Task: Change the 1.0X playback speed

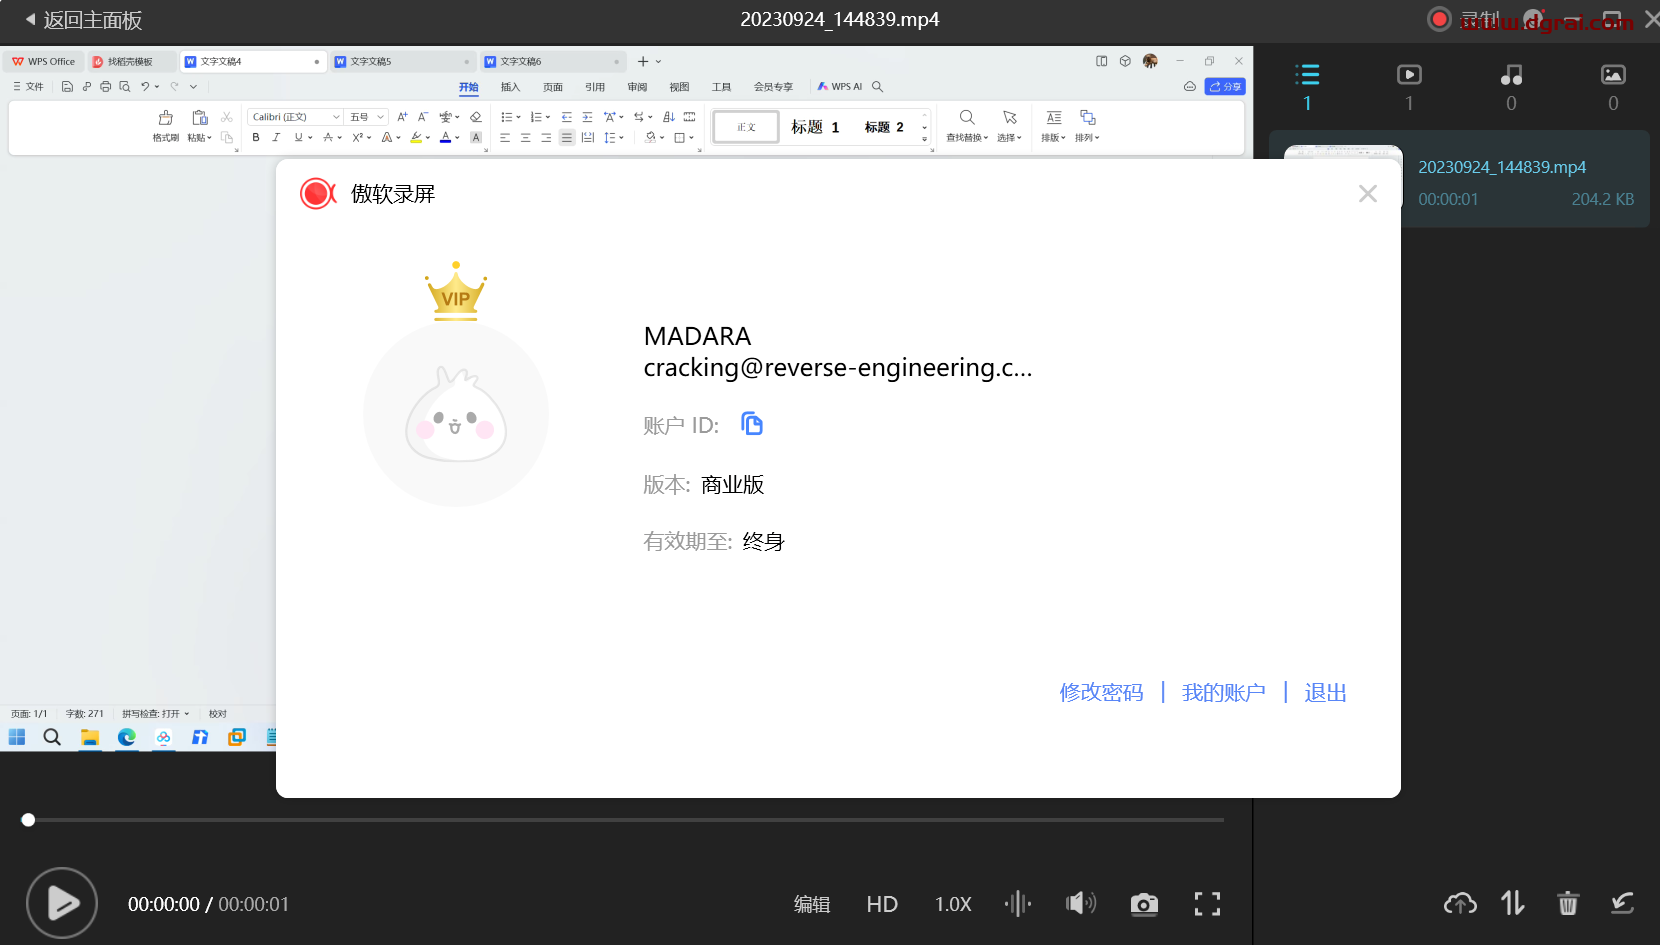Action: pyautogui.click(x=953, y=904)
